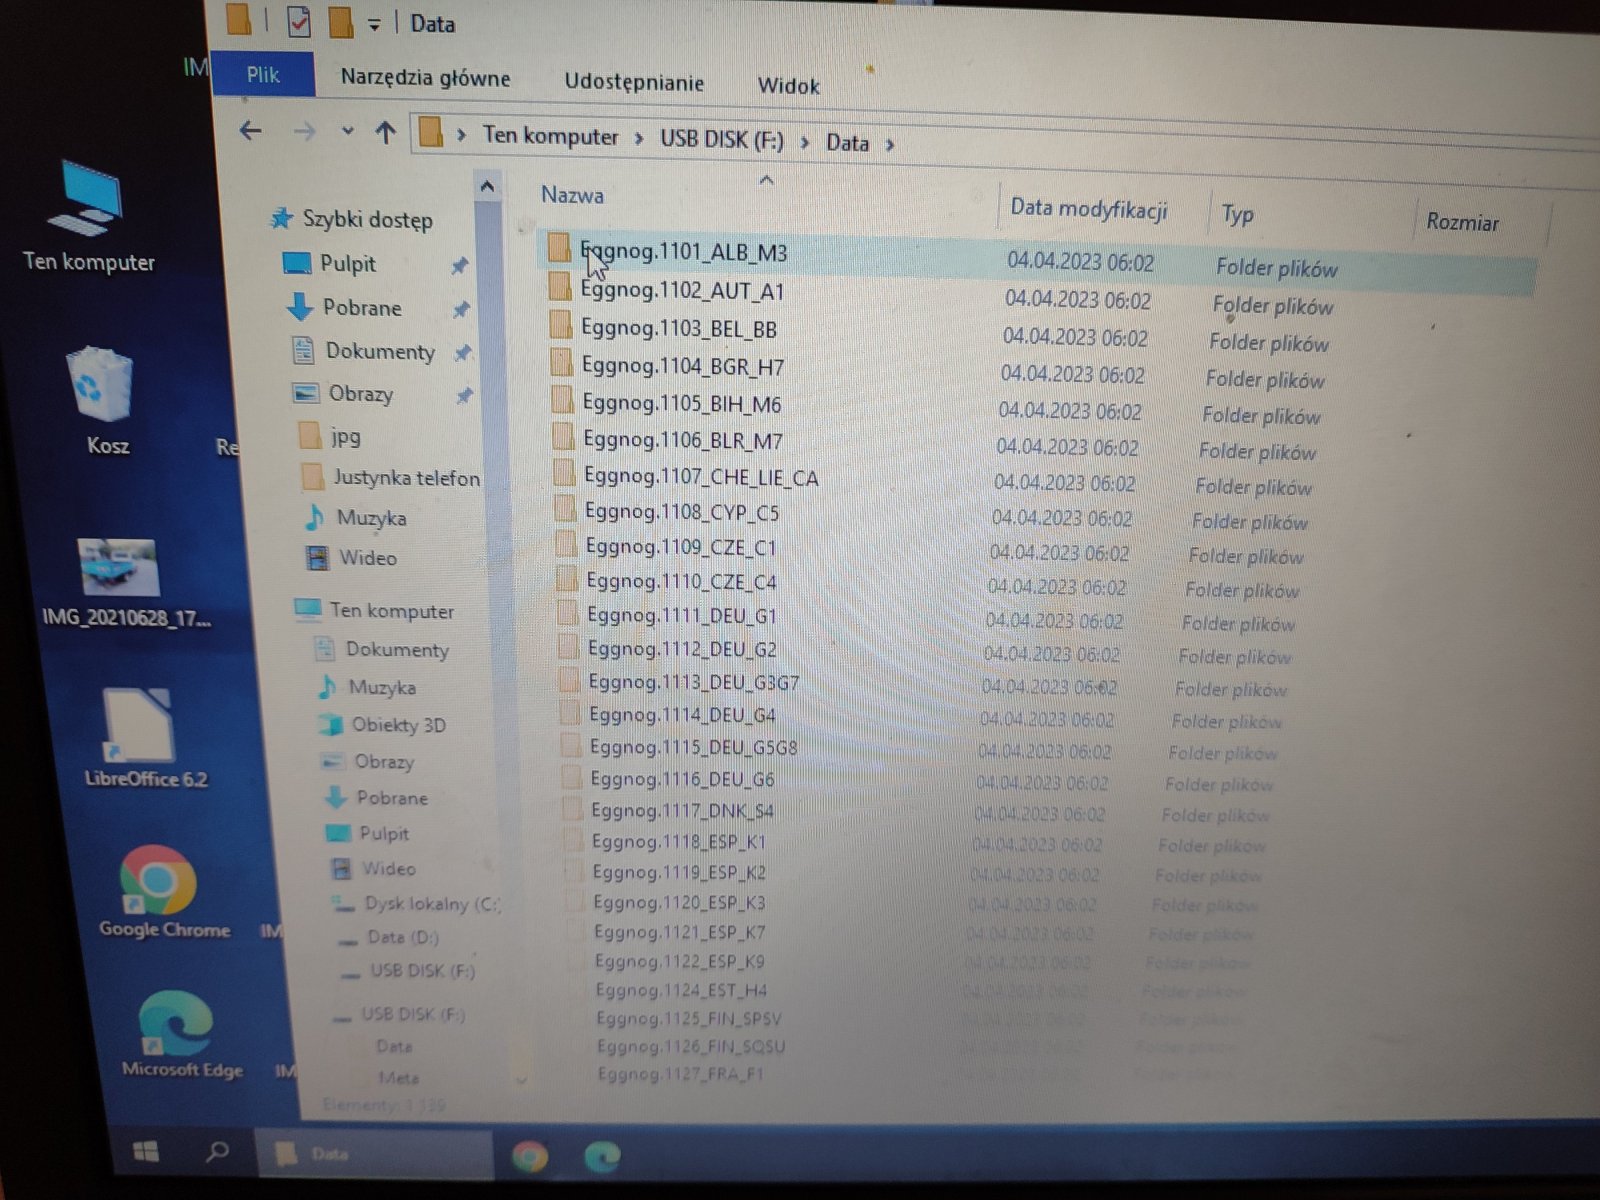The width and height of the screenshot is (1600, 1200).
Task: Select folder Eggnog.1101_ALB_M3
Action: tap(684, 252)
